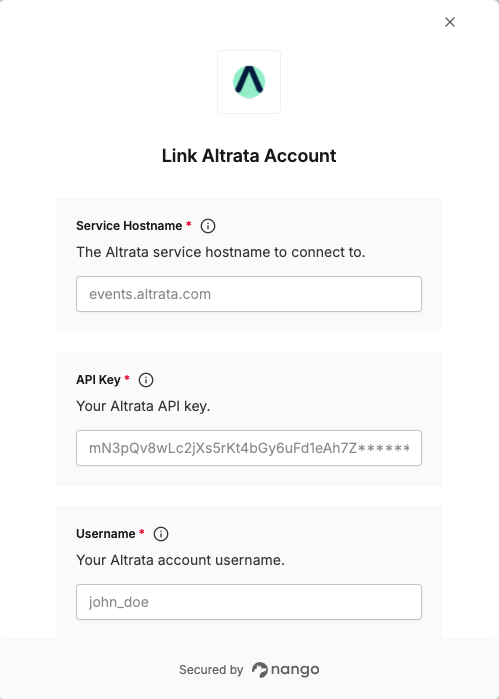Click the Service Hostname label
Image resolution: width=499 pixels, height=699 pixels.
(129, 226)
